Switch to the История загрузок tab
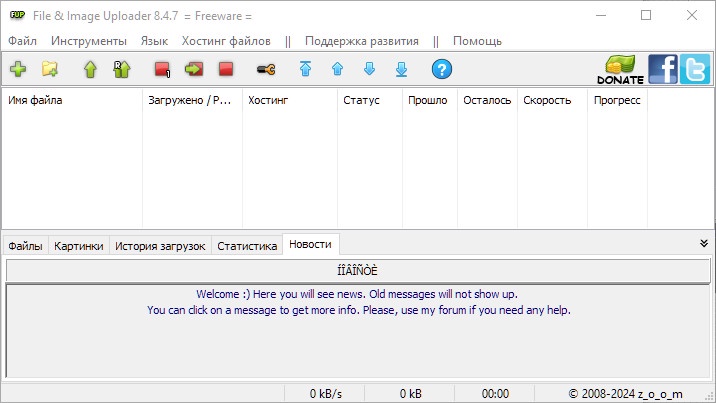This screenshot has width=716, height=403. pos(160,246)
